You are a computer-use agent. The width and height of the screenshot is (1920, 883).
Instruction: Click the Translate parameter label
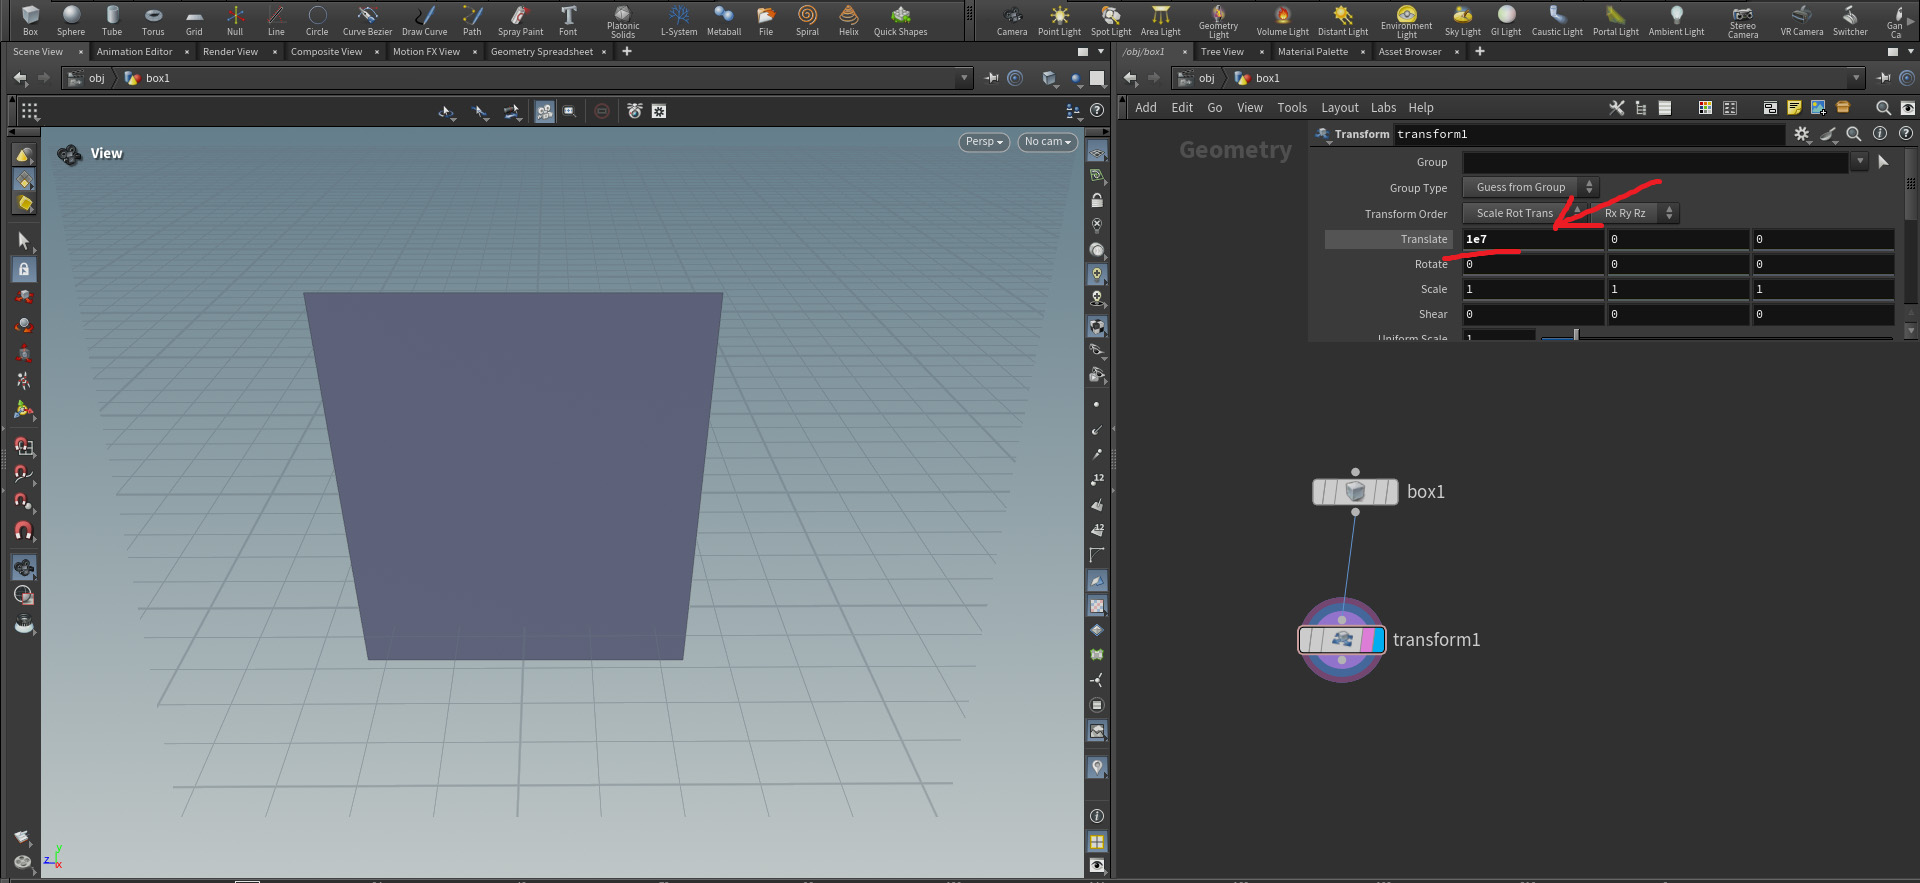point(1423,239)
